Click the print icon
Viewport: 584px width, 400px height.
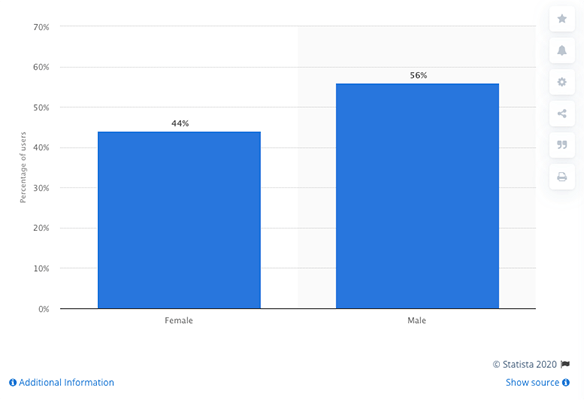pos(562,177)
